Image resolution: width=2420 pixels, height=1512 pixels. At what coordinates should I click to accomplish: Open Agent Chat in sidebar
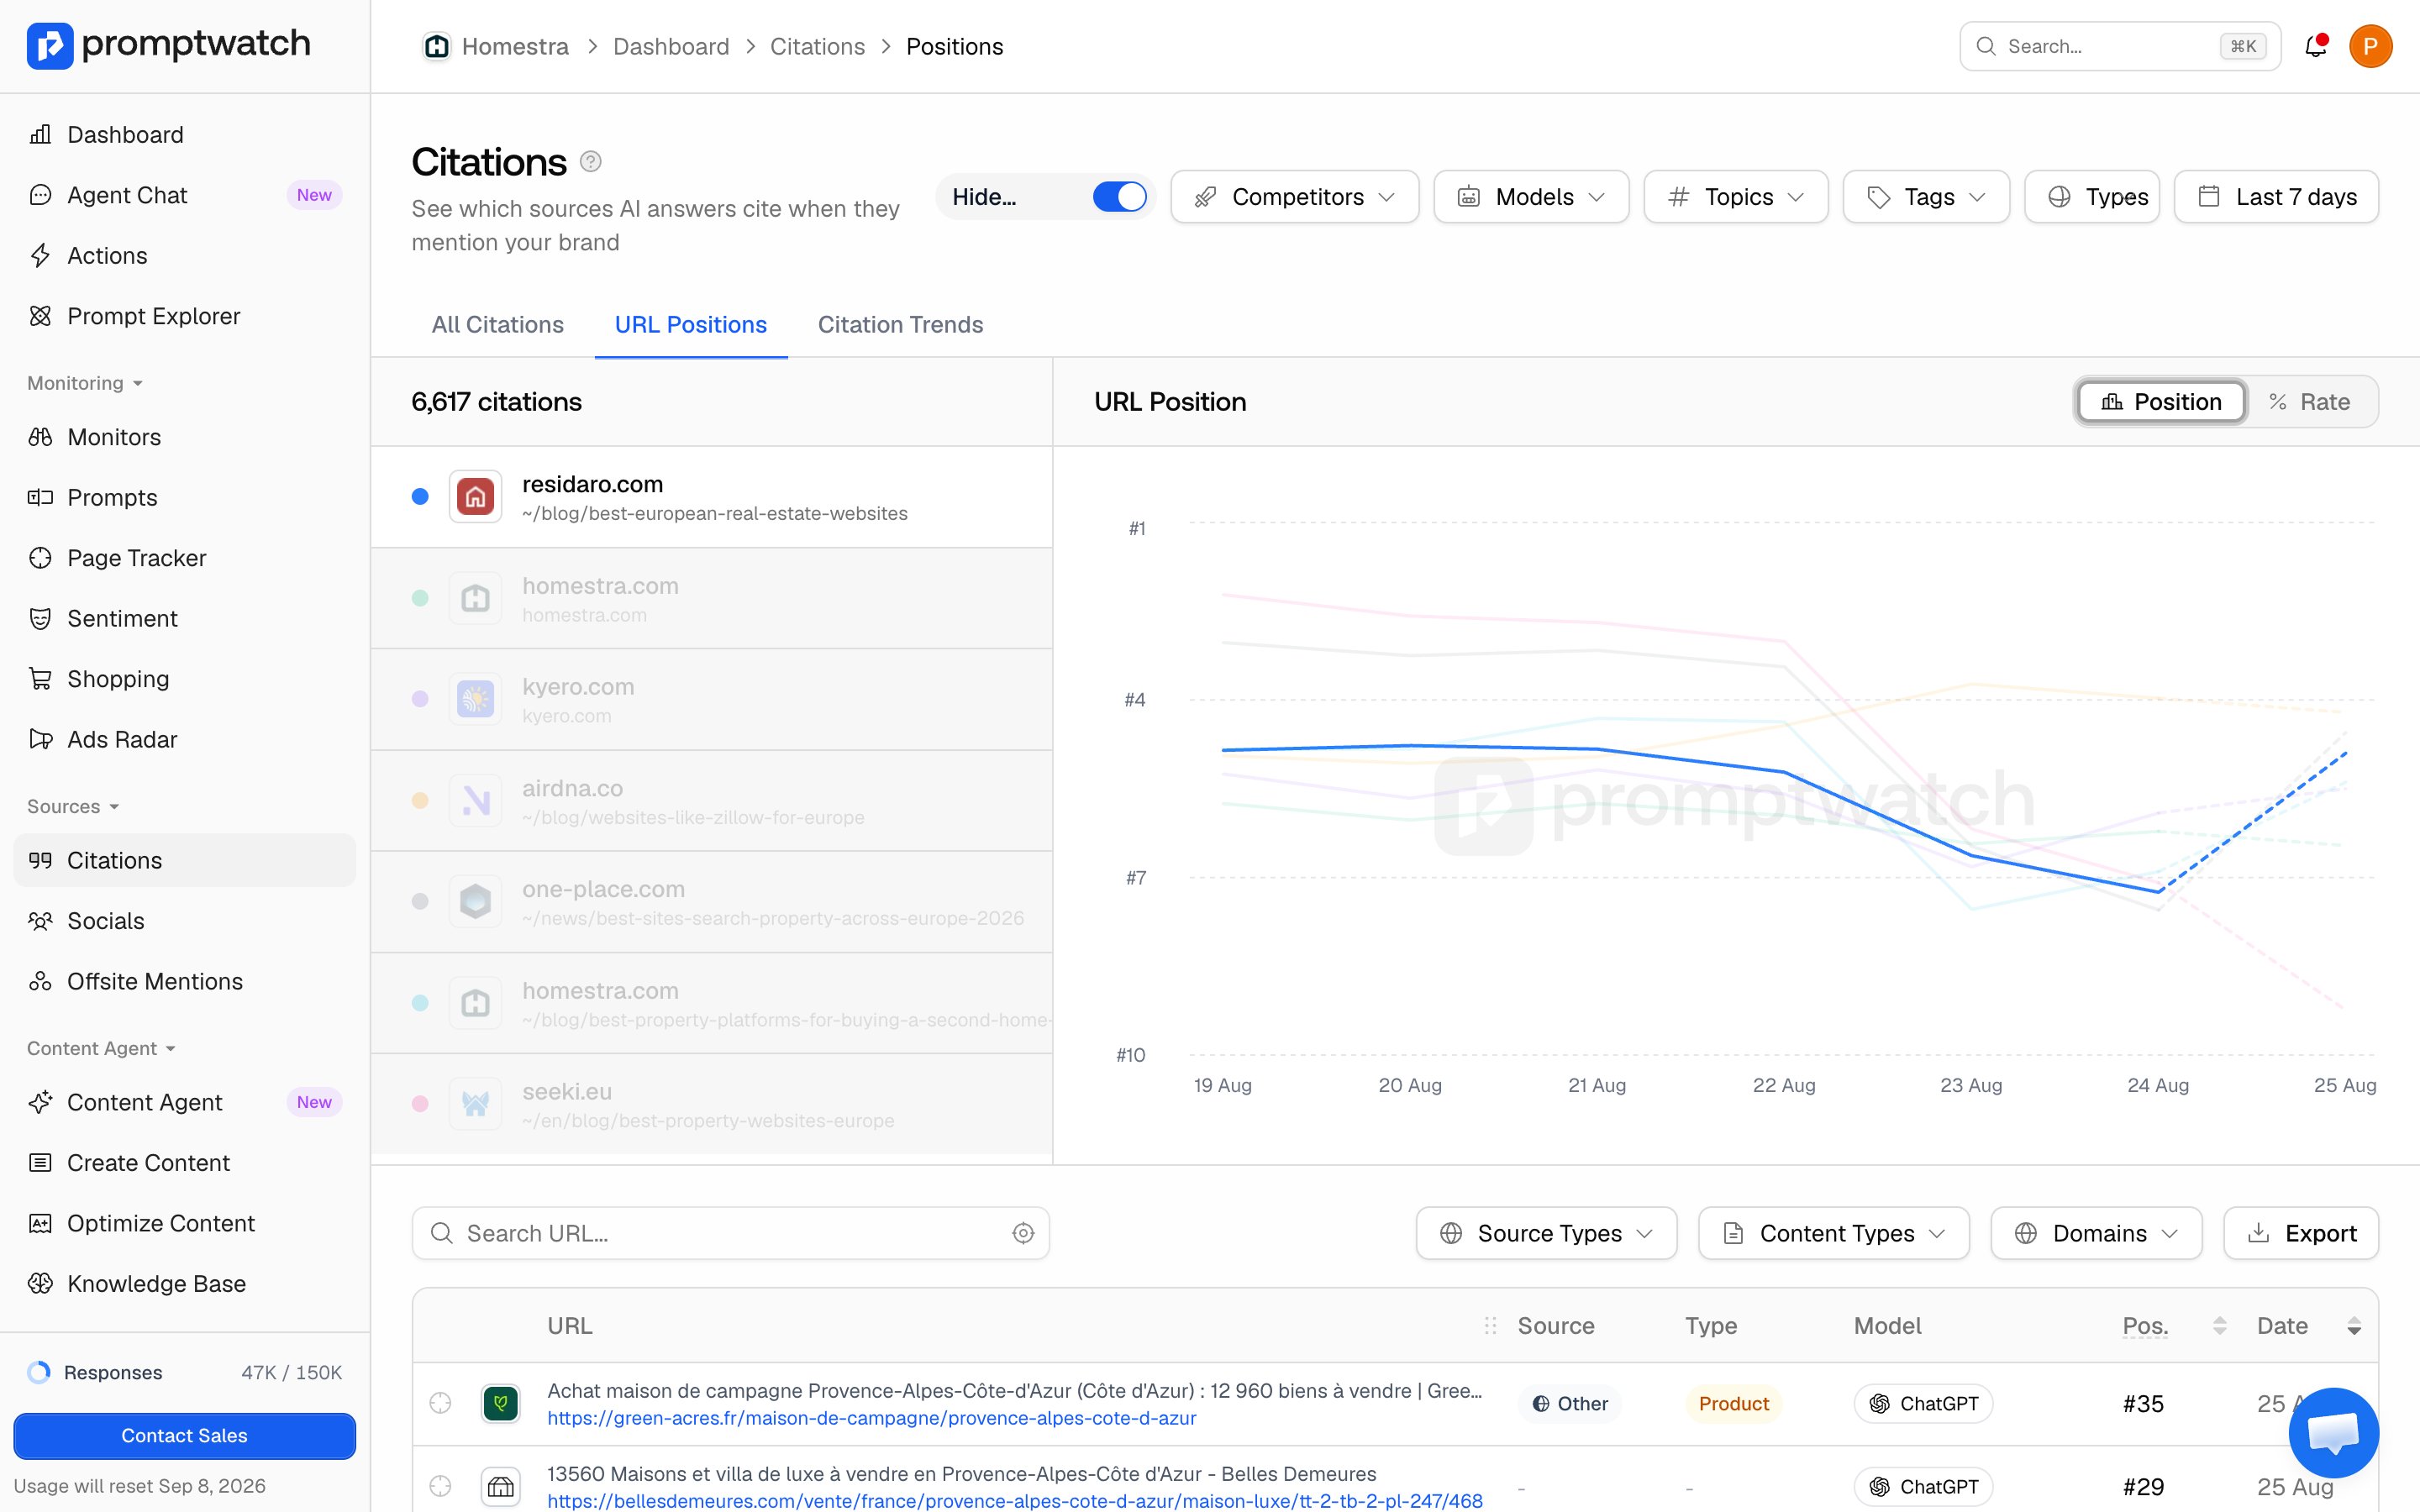coord(184,195)
